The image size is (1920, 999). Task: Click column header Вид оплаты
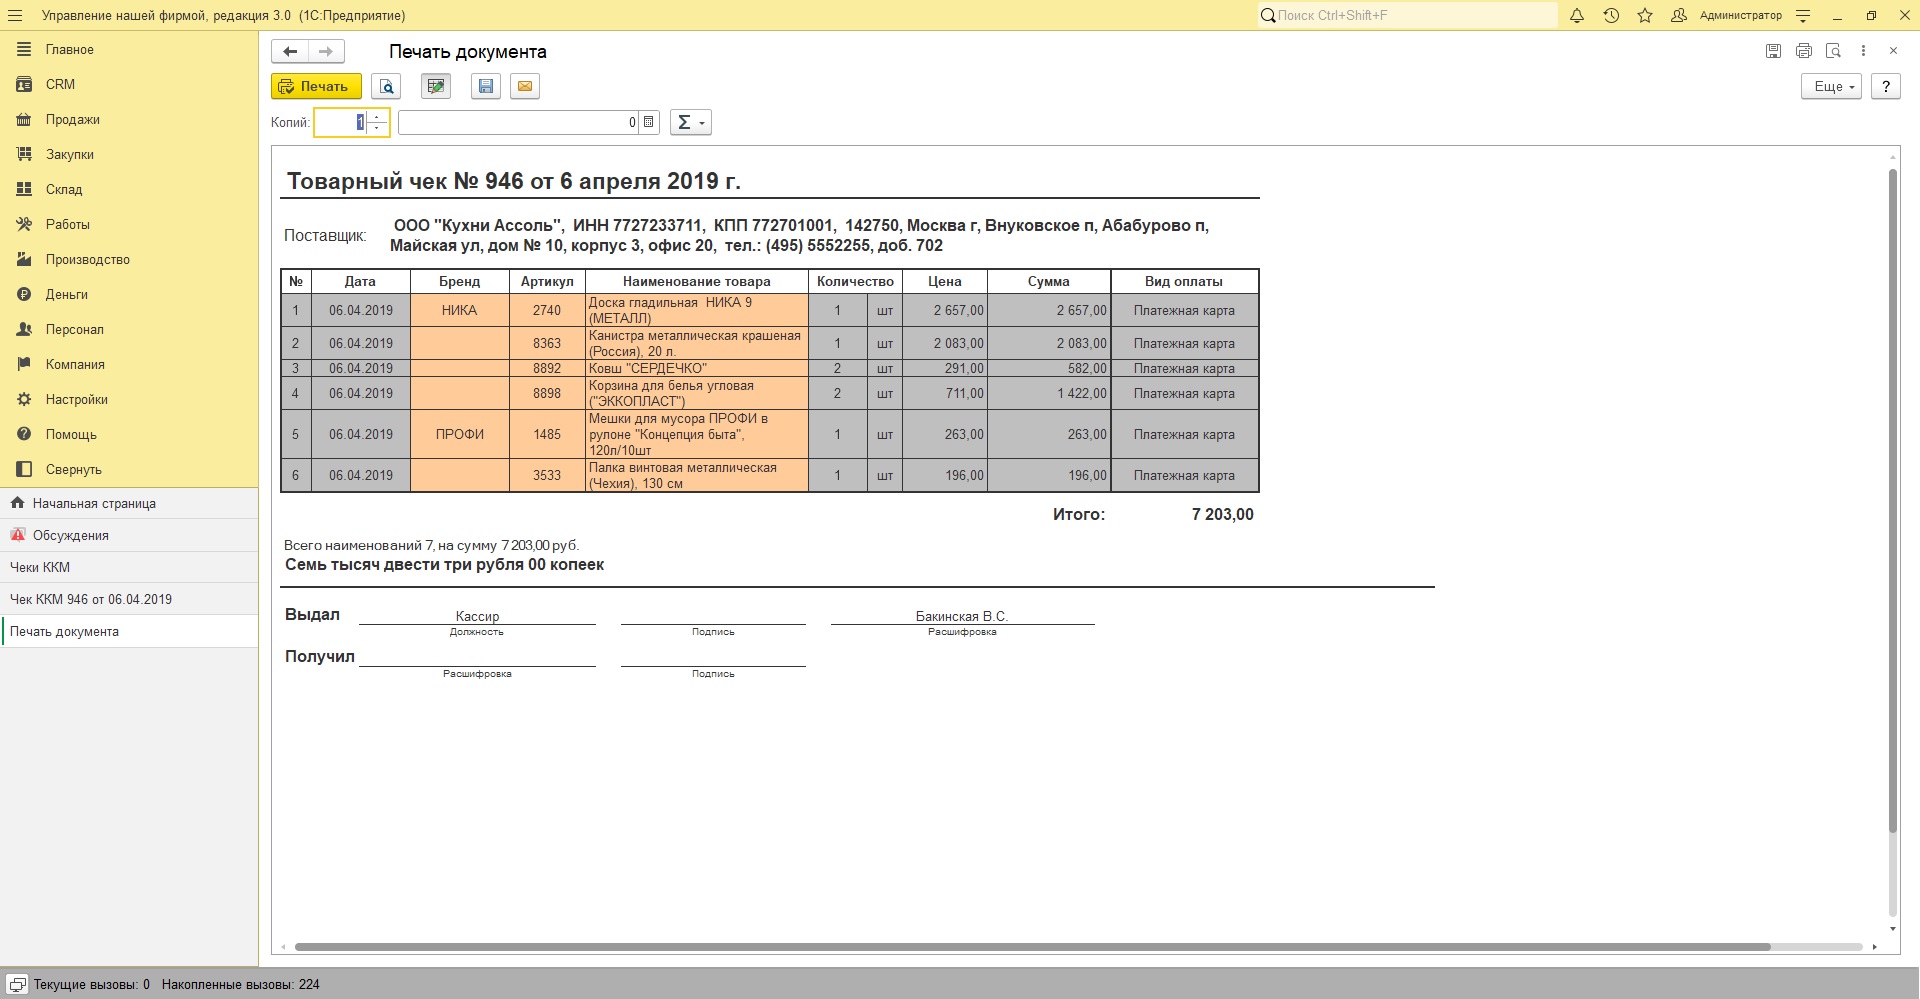click(1184, 281)
